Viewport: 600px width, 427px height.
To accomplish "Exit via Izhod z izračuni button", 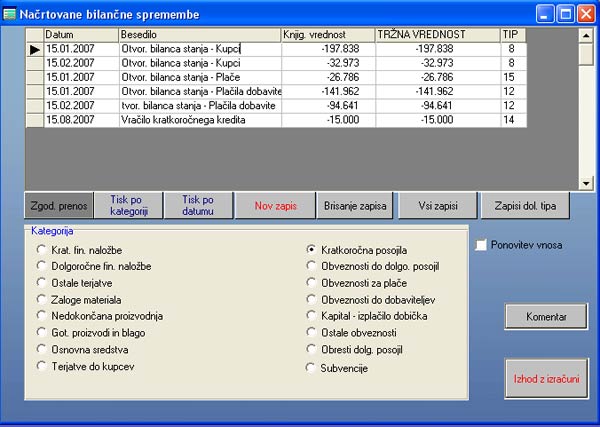I will (545, 380).
